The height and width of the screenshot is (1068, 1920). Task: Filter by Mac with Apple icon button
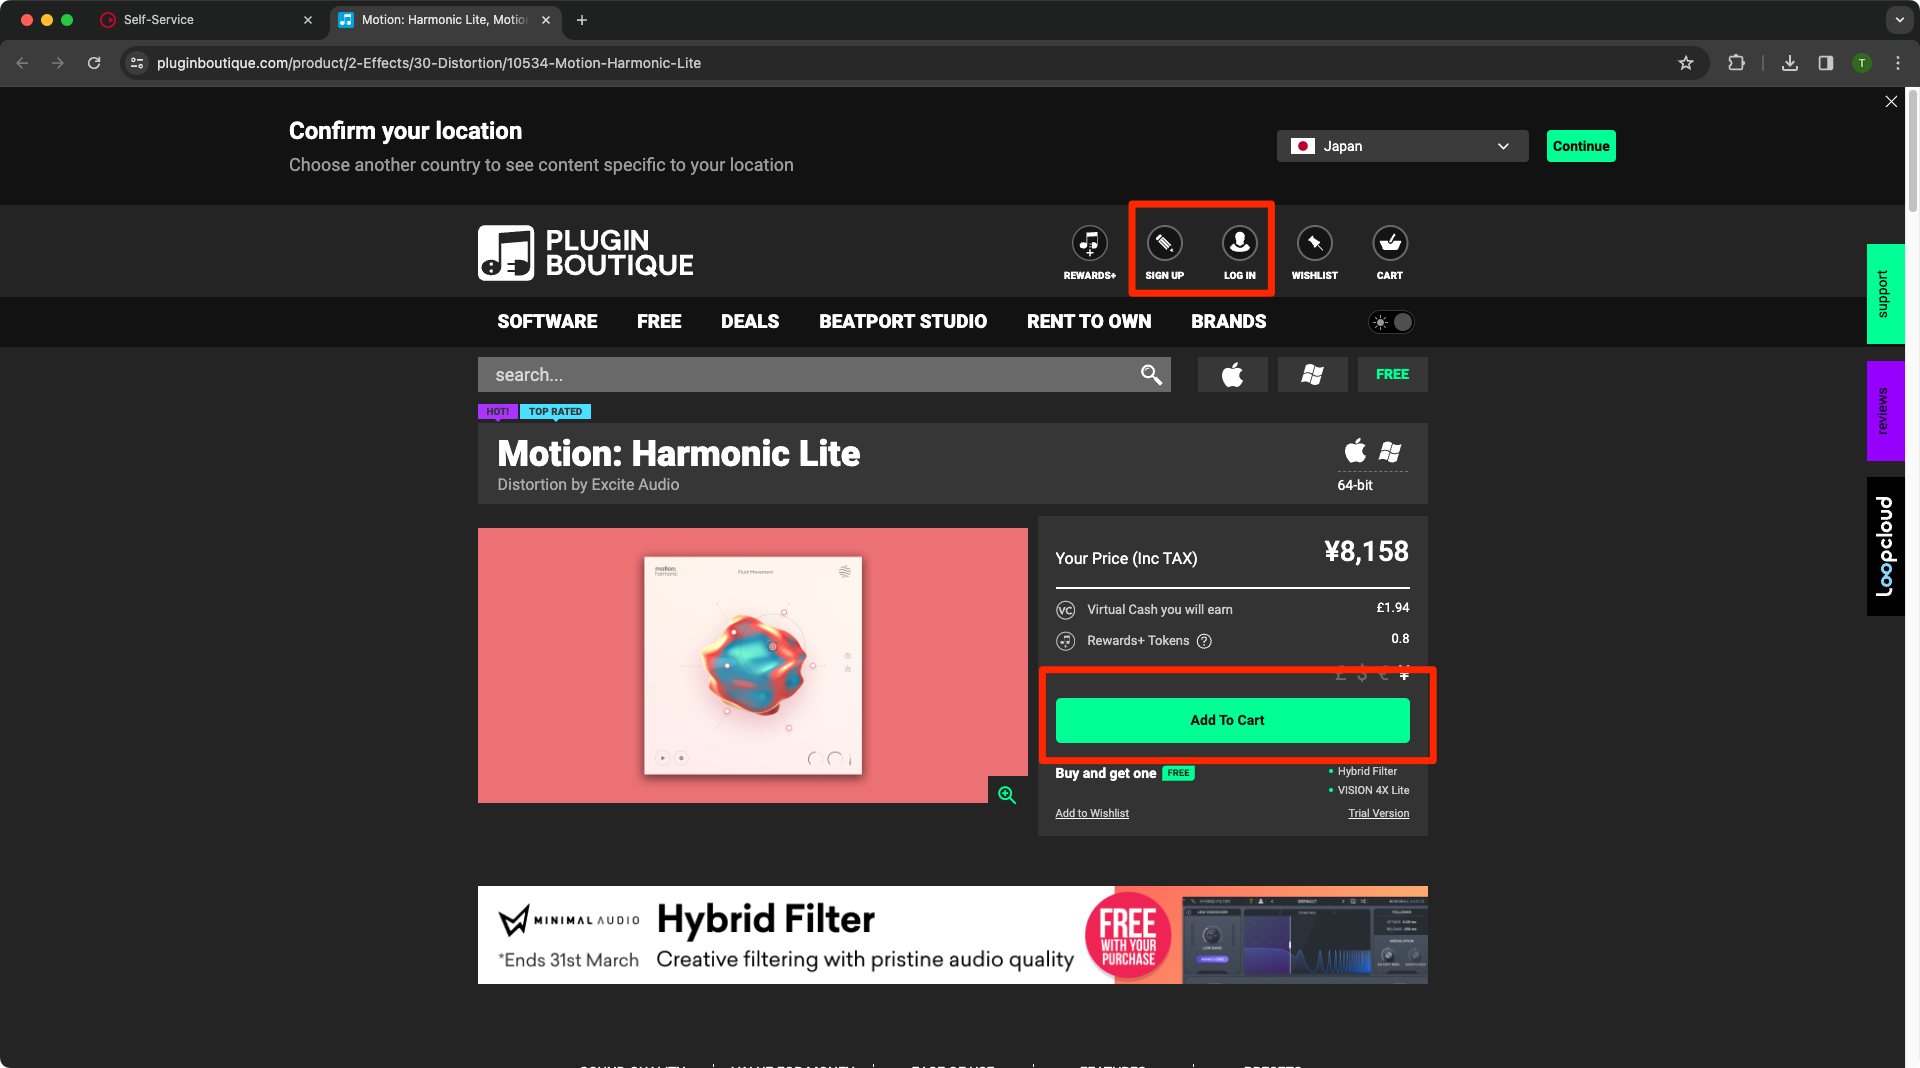coord(1232,374)
